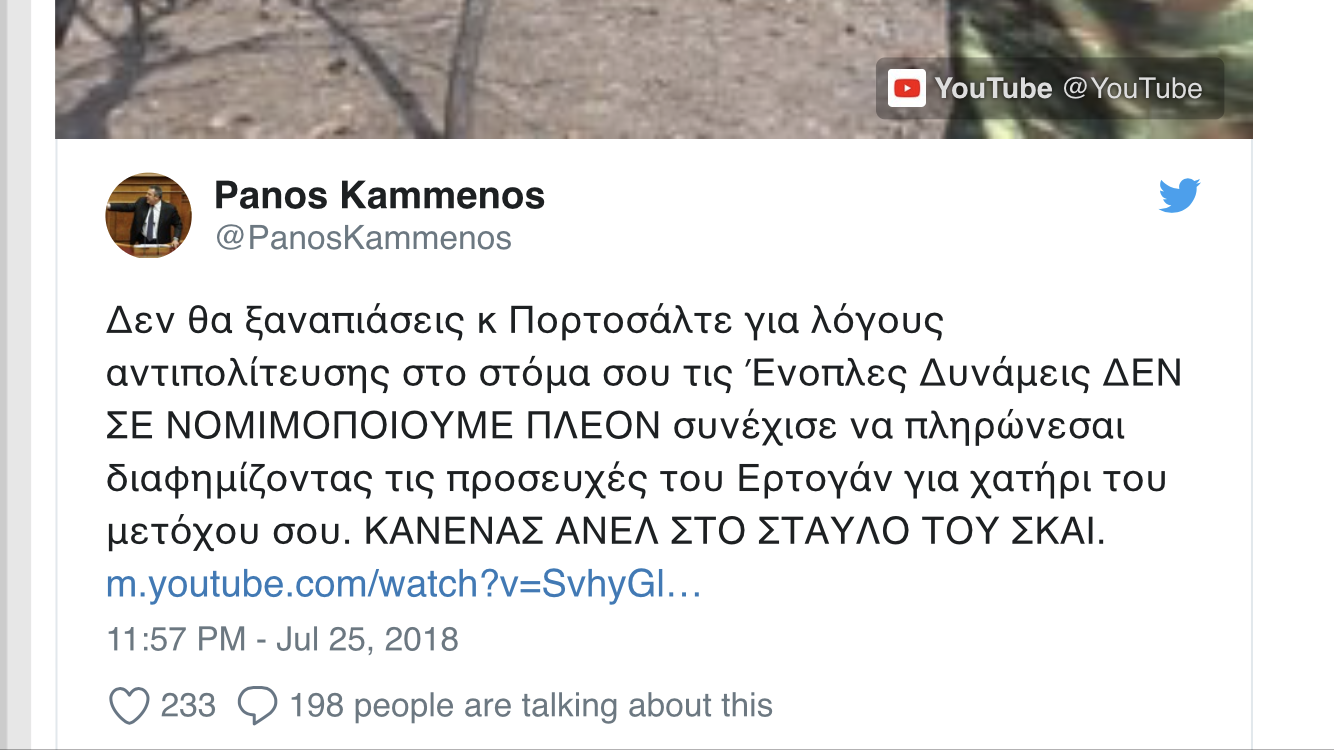Click the @PanosKammenos username handle

coord(363,238)
